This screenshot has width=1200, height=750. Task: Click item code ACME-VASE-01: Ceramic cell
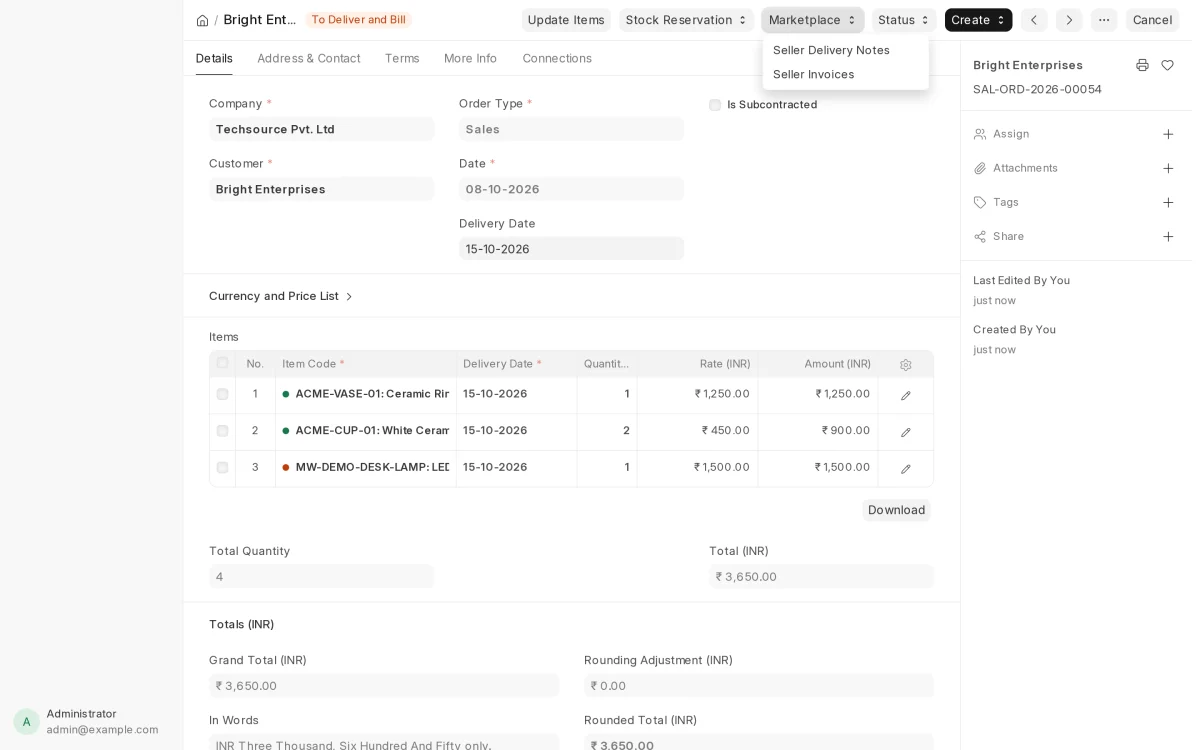coord(366,394)
